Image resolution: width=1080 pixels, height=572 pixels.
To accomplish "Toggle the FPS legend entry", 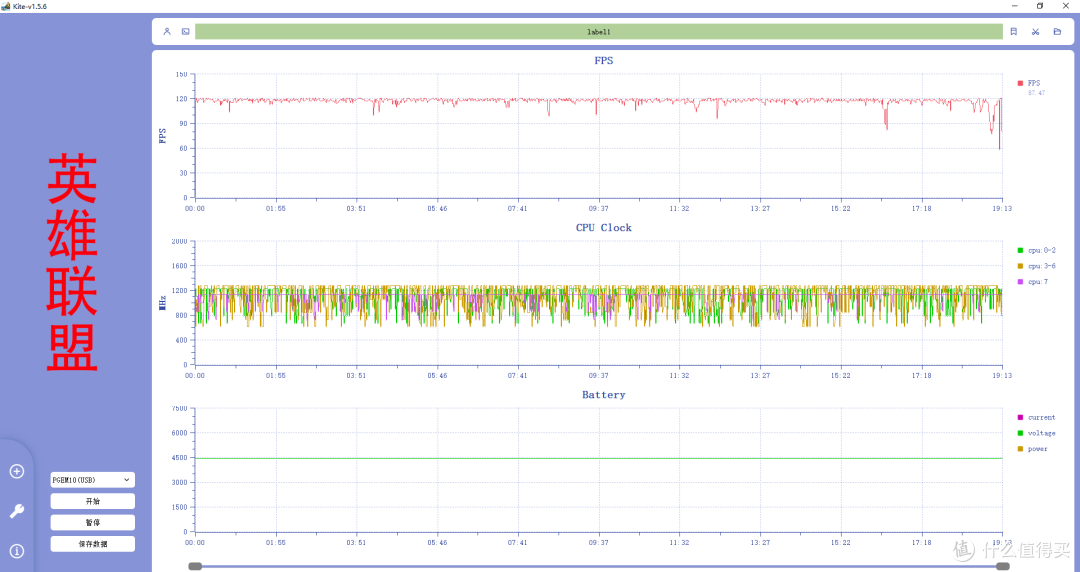I will point(1029,83).
